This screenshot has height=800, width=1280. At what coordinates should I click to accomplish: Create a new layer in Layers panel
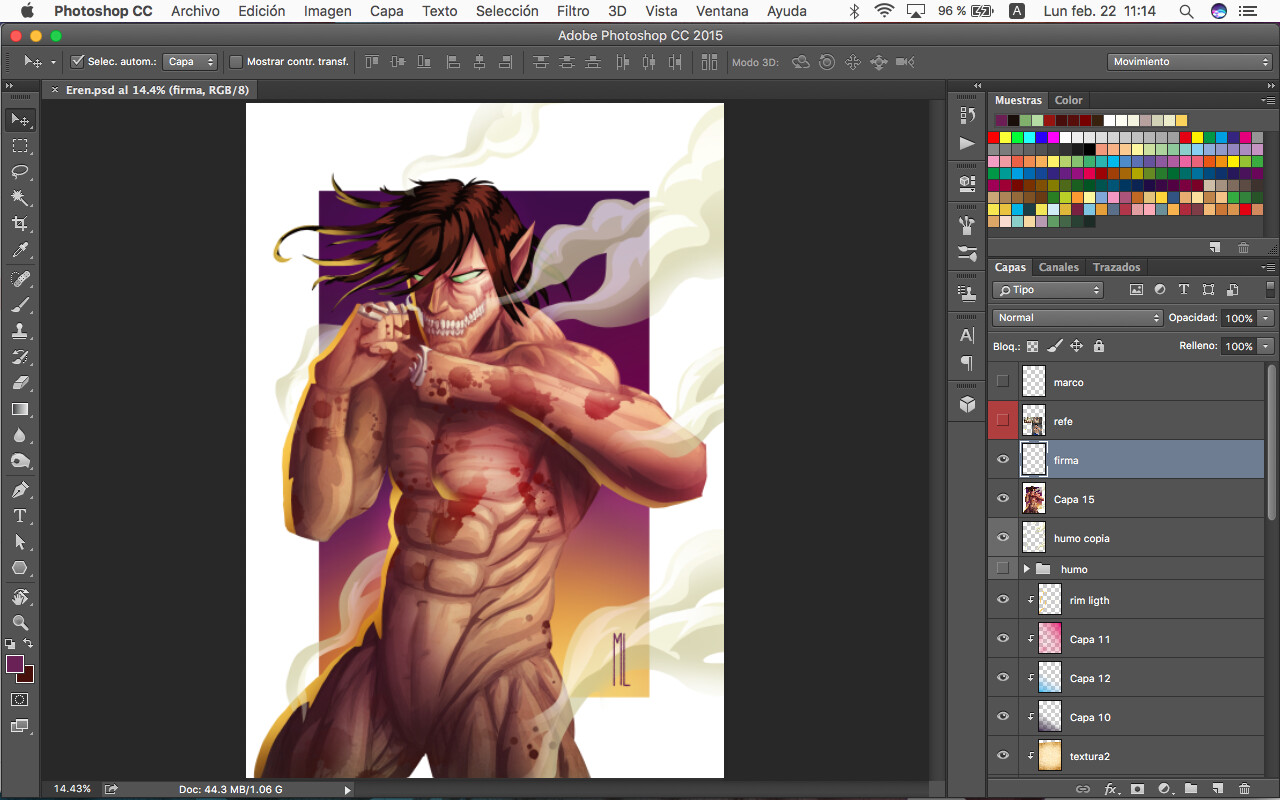[1217, 789]
